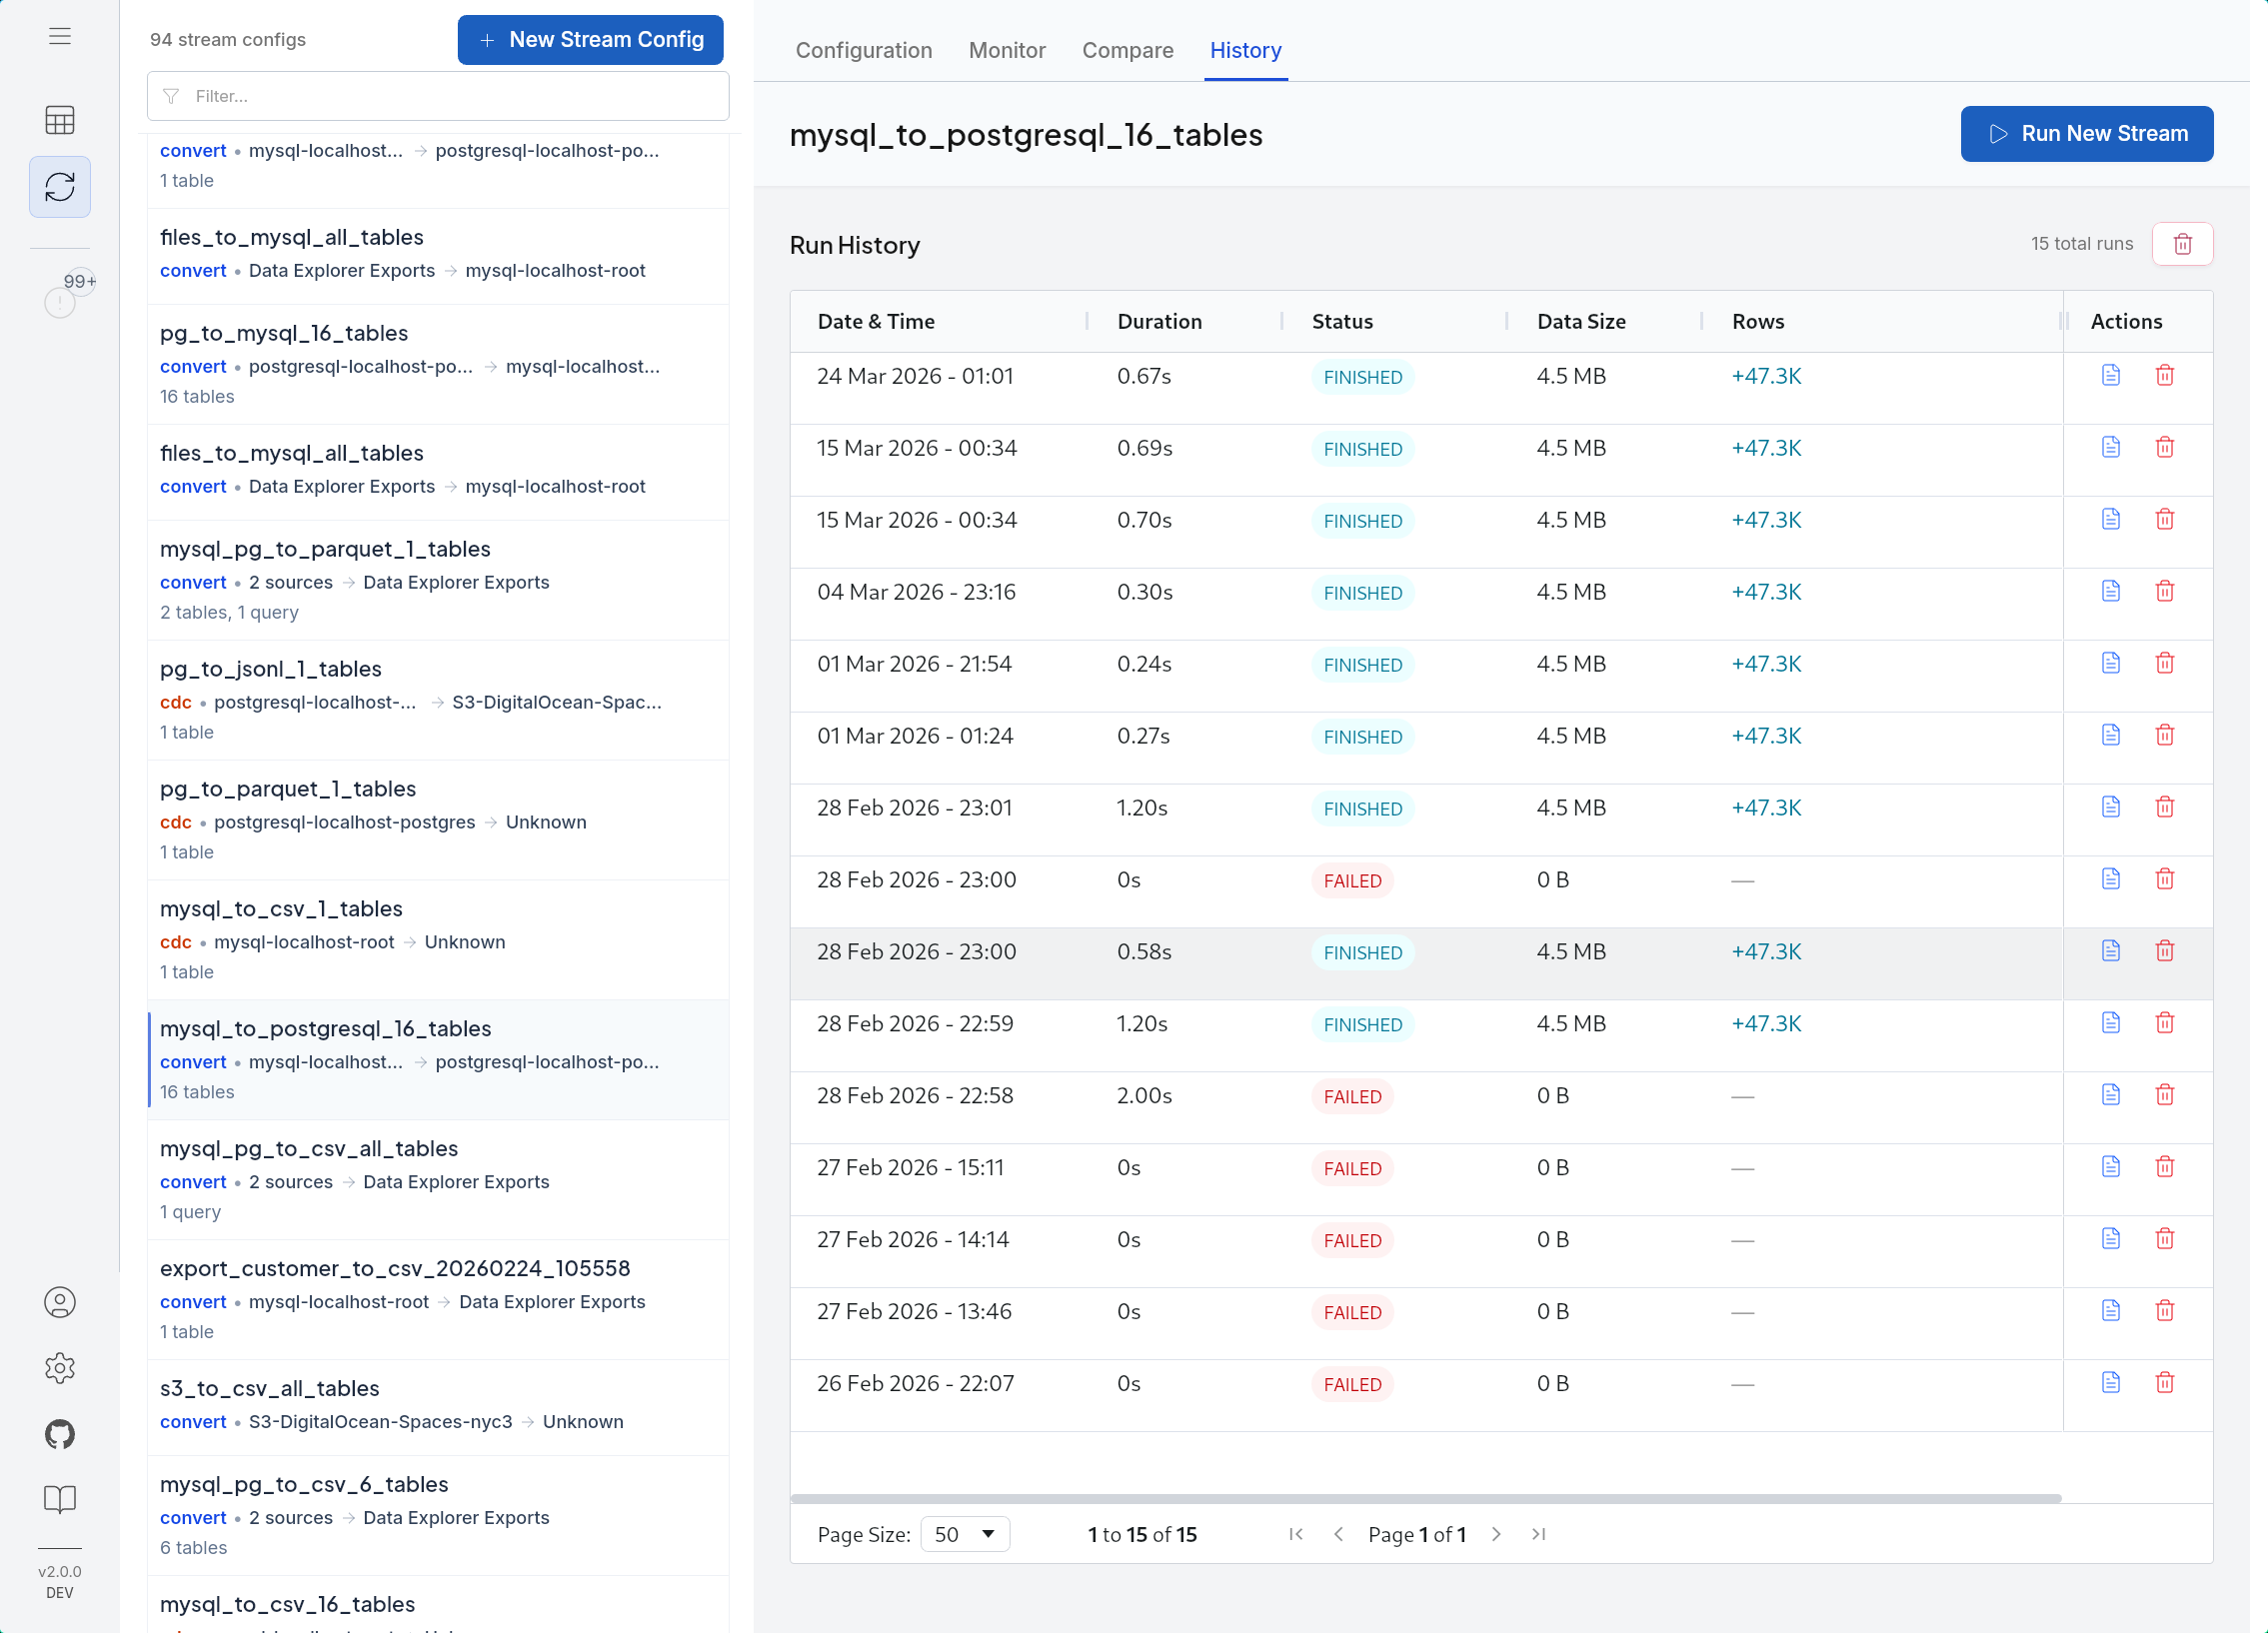Open the documentation book icon
2268x1633 pixels.
[x=60, y=1499]
